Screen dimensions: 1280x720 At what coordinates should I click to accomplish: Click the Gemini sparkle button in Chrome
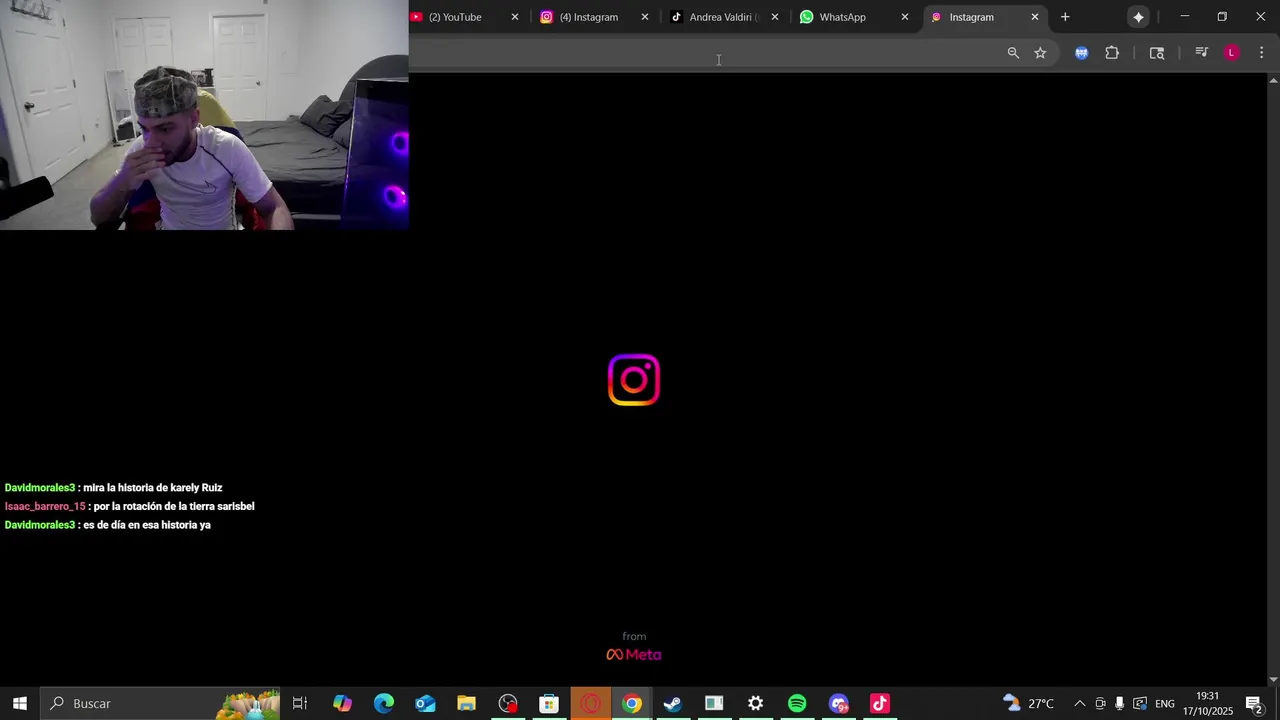tap(1138, 17)
